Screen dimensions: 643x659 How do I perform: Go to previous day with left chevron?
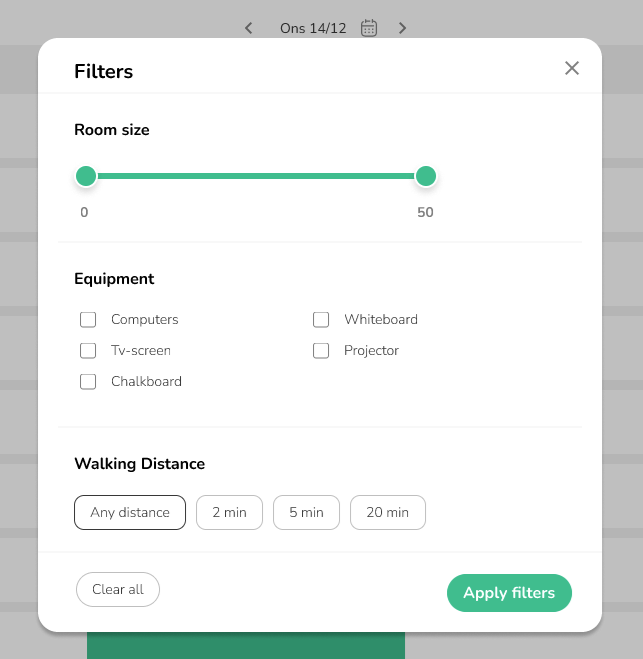coord(249,28)
